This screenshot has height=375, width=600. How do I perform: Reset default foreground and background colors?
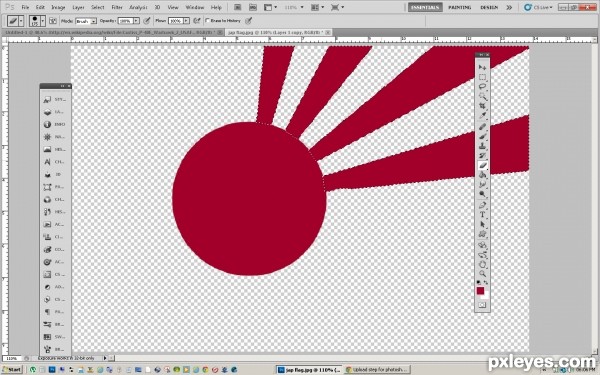click(478, 282)
